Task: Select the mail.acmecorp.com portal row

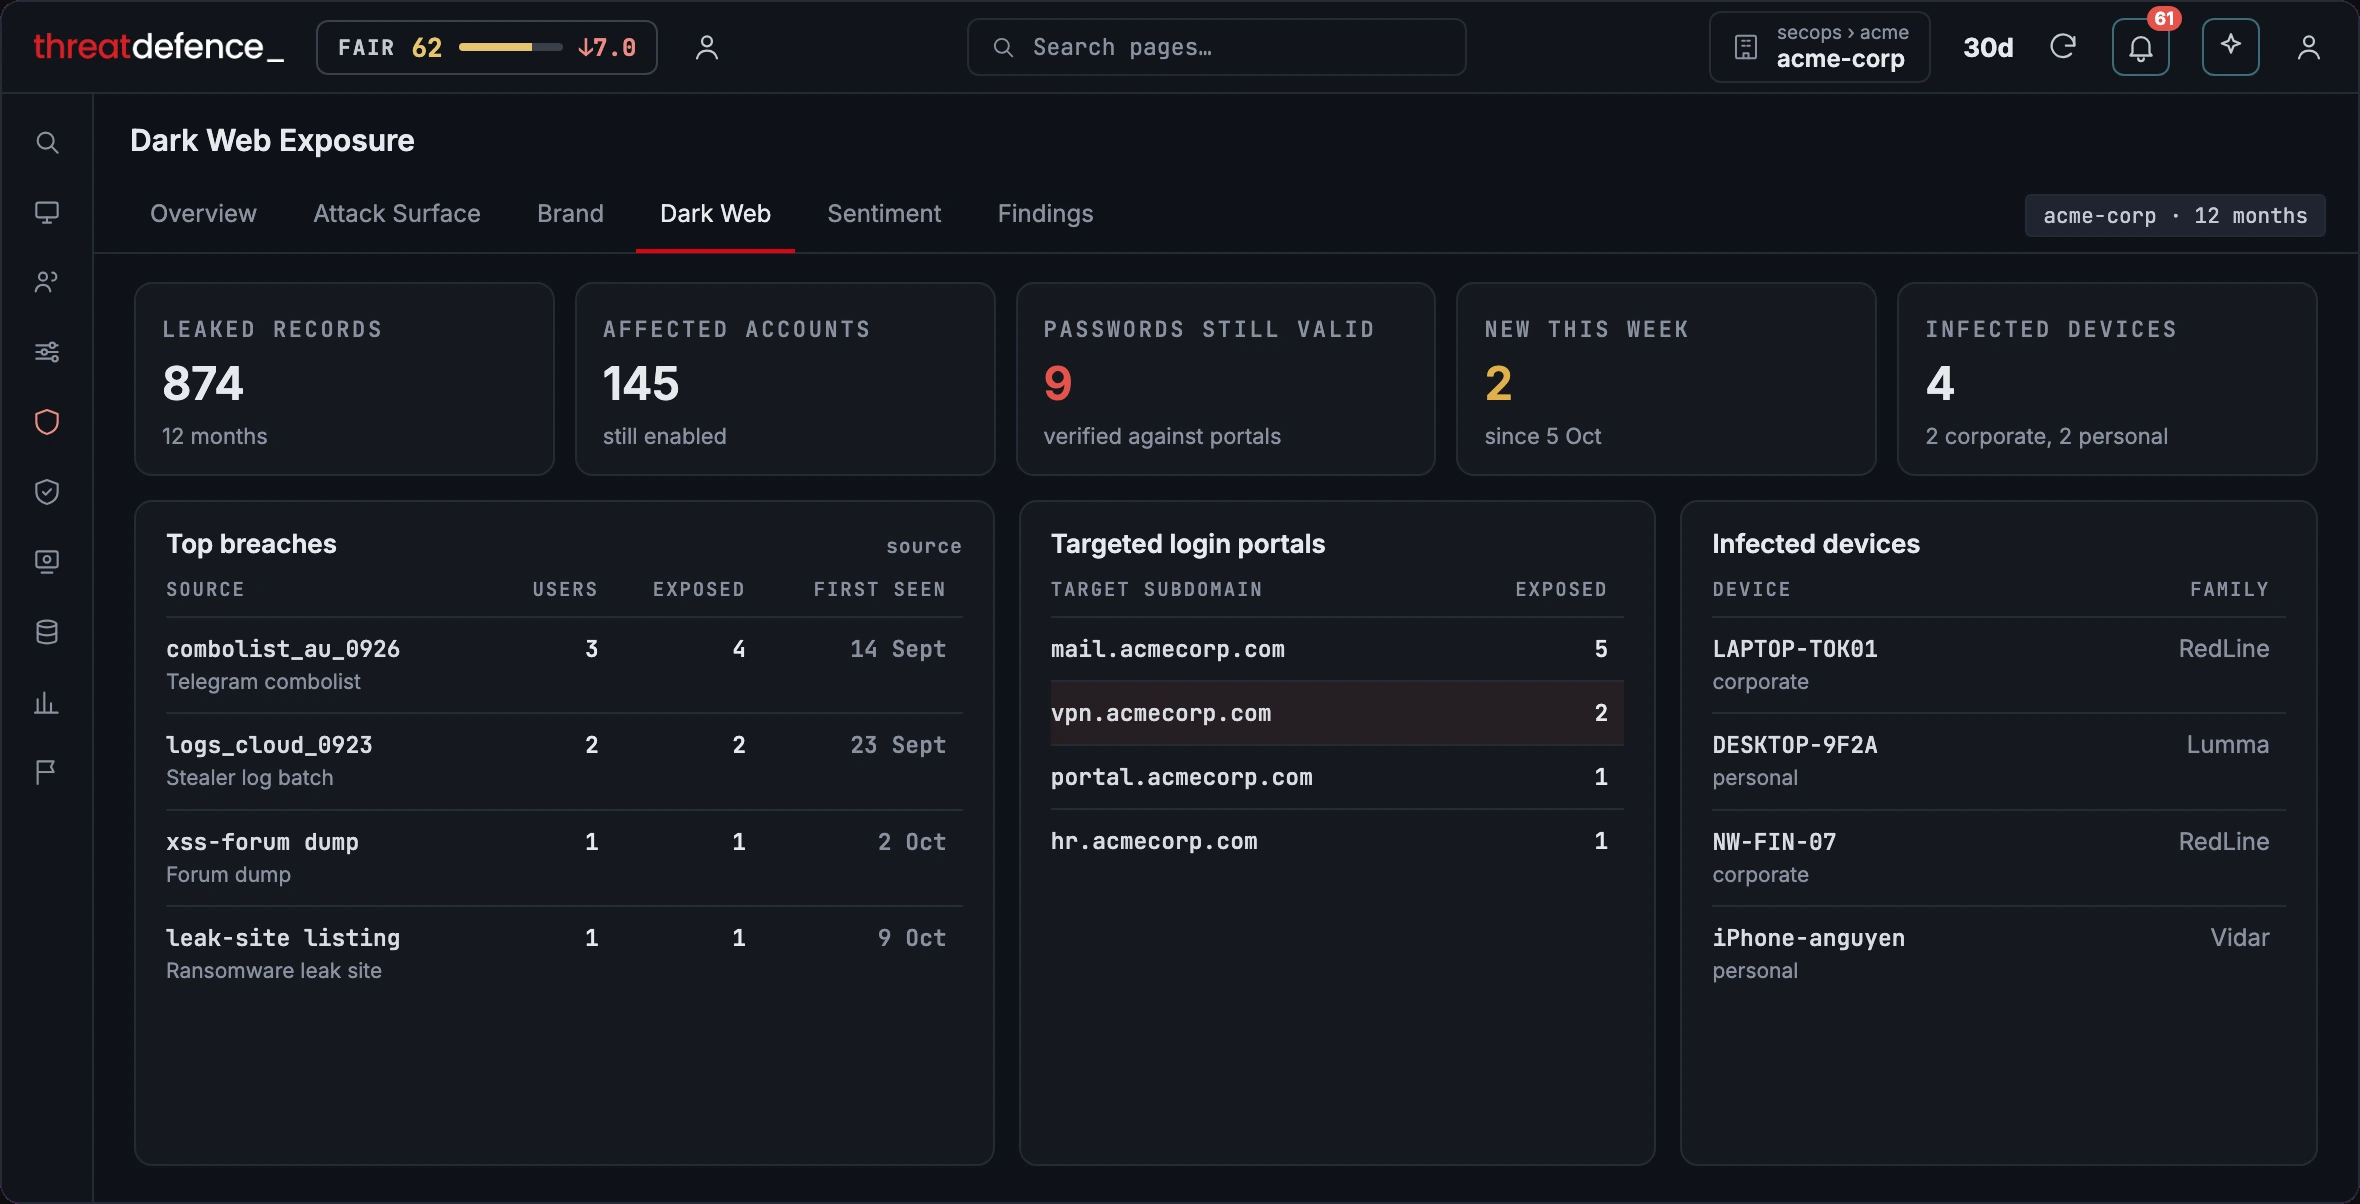Action: (x=1337, y=649)
